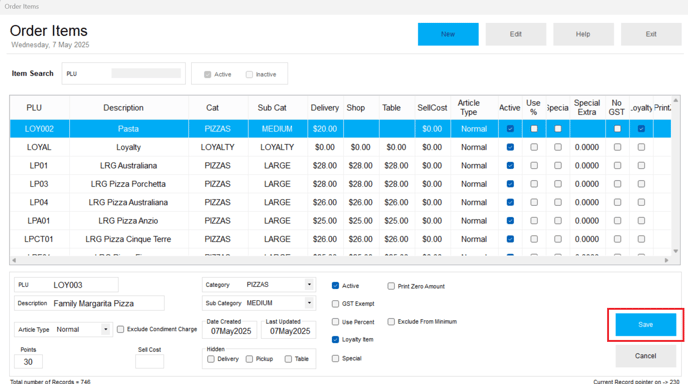Click the Help button
Viewport: 688px width, 384px height.
pyautogui.click(x=583, y=34)
